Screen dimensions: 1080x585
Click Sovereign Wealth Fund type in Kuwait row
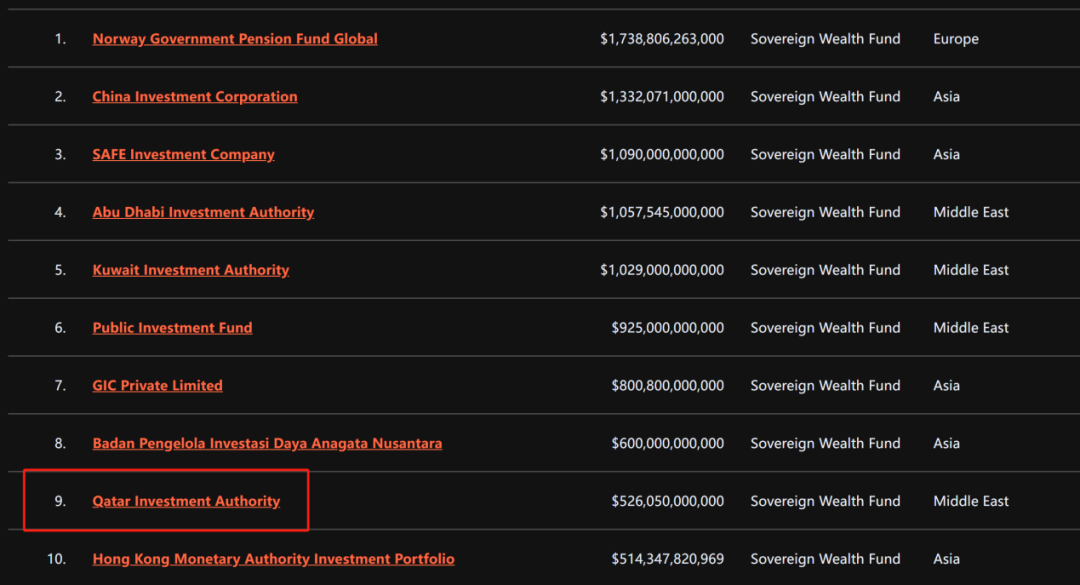click(x=825, y=271)
